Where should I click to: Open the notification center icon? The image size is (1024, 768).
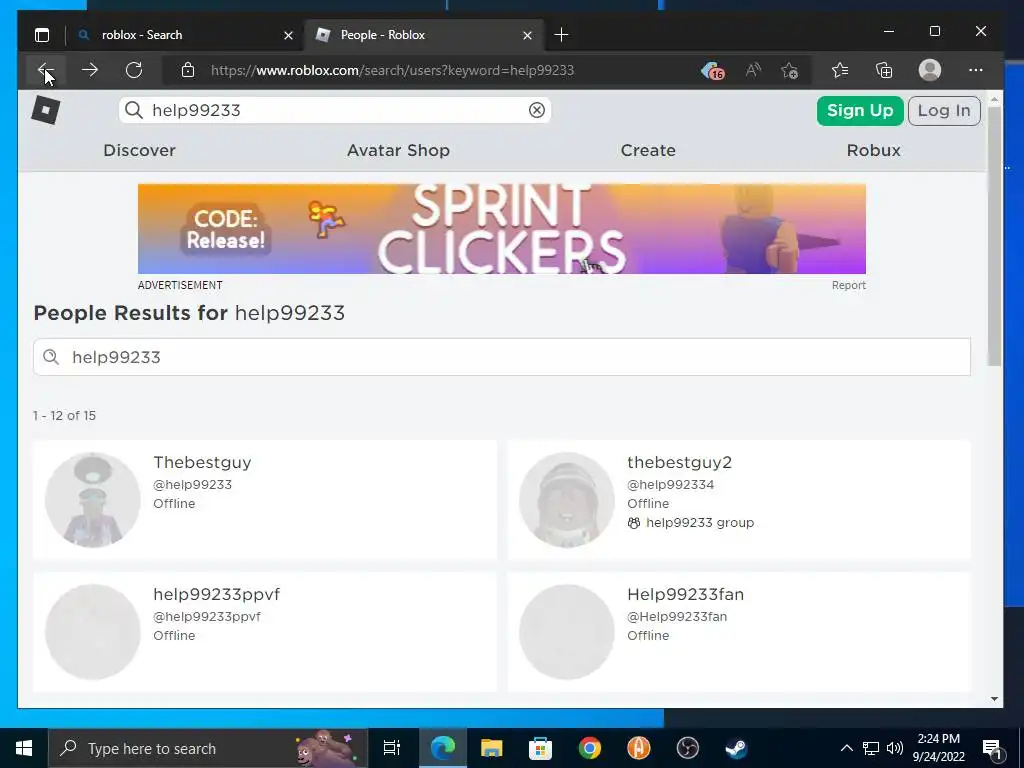[x=993, y=749]
